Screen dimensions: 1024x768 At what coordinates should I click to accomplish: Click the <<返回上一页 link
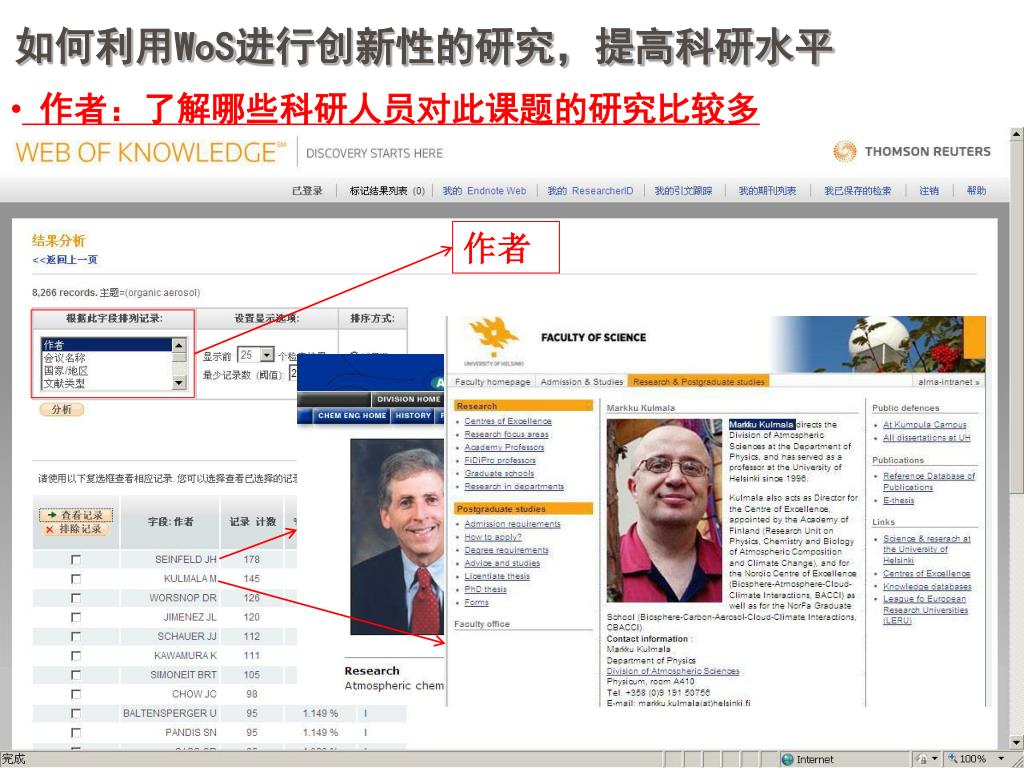pos(65,260)
